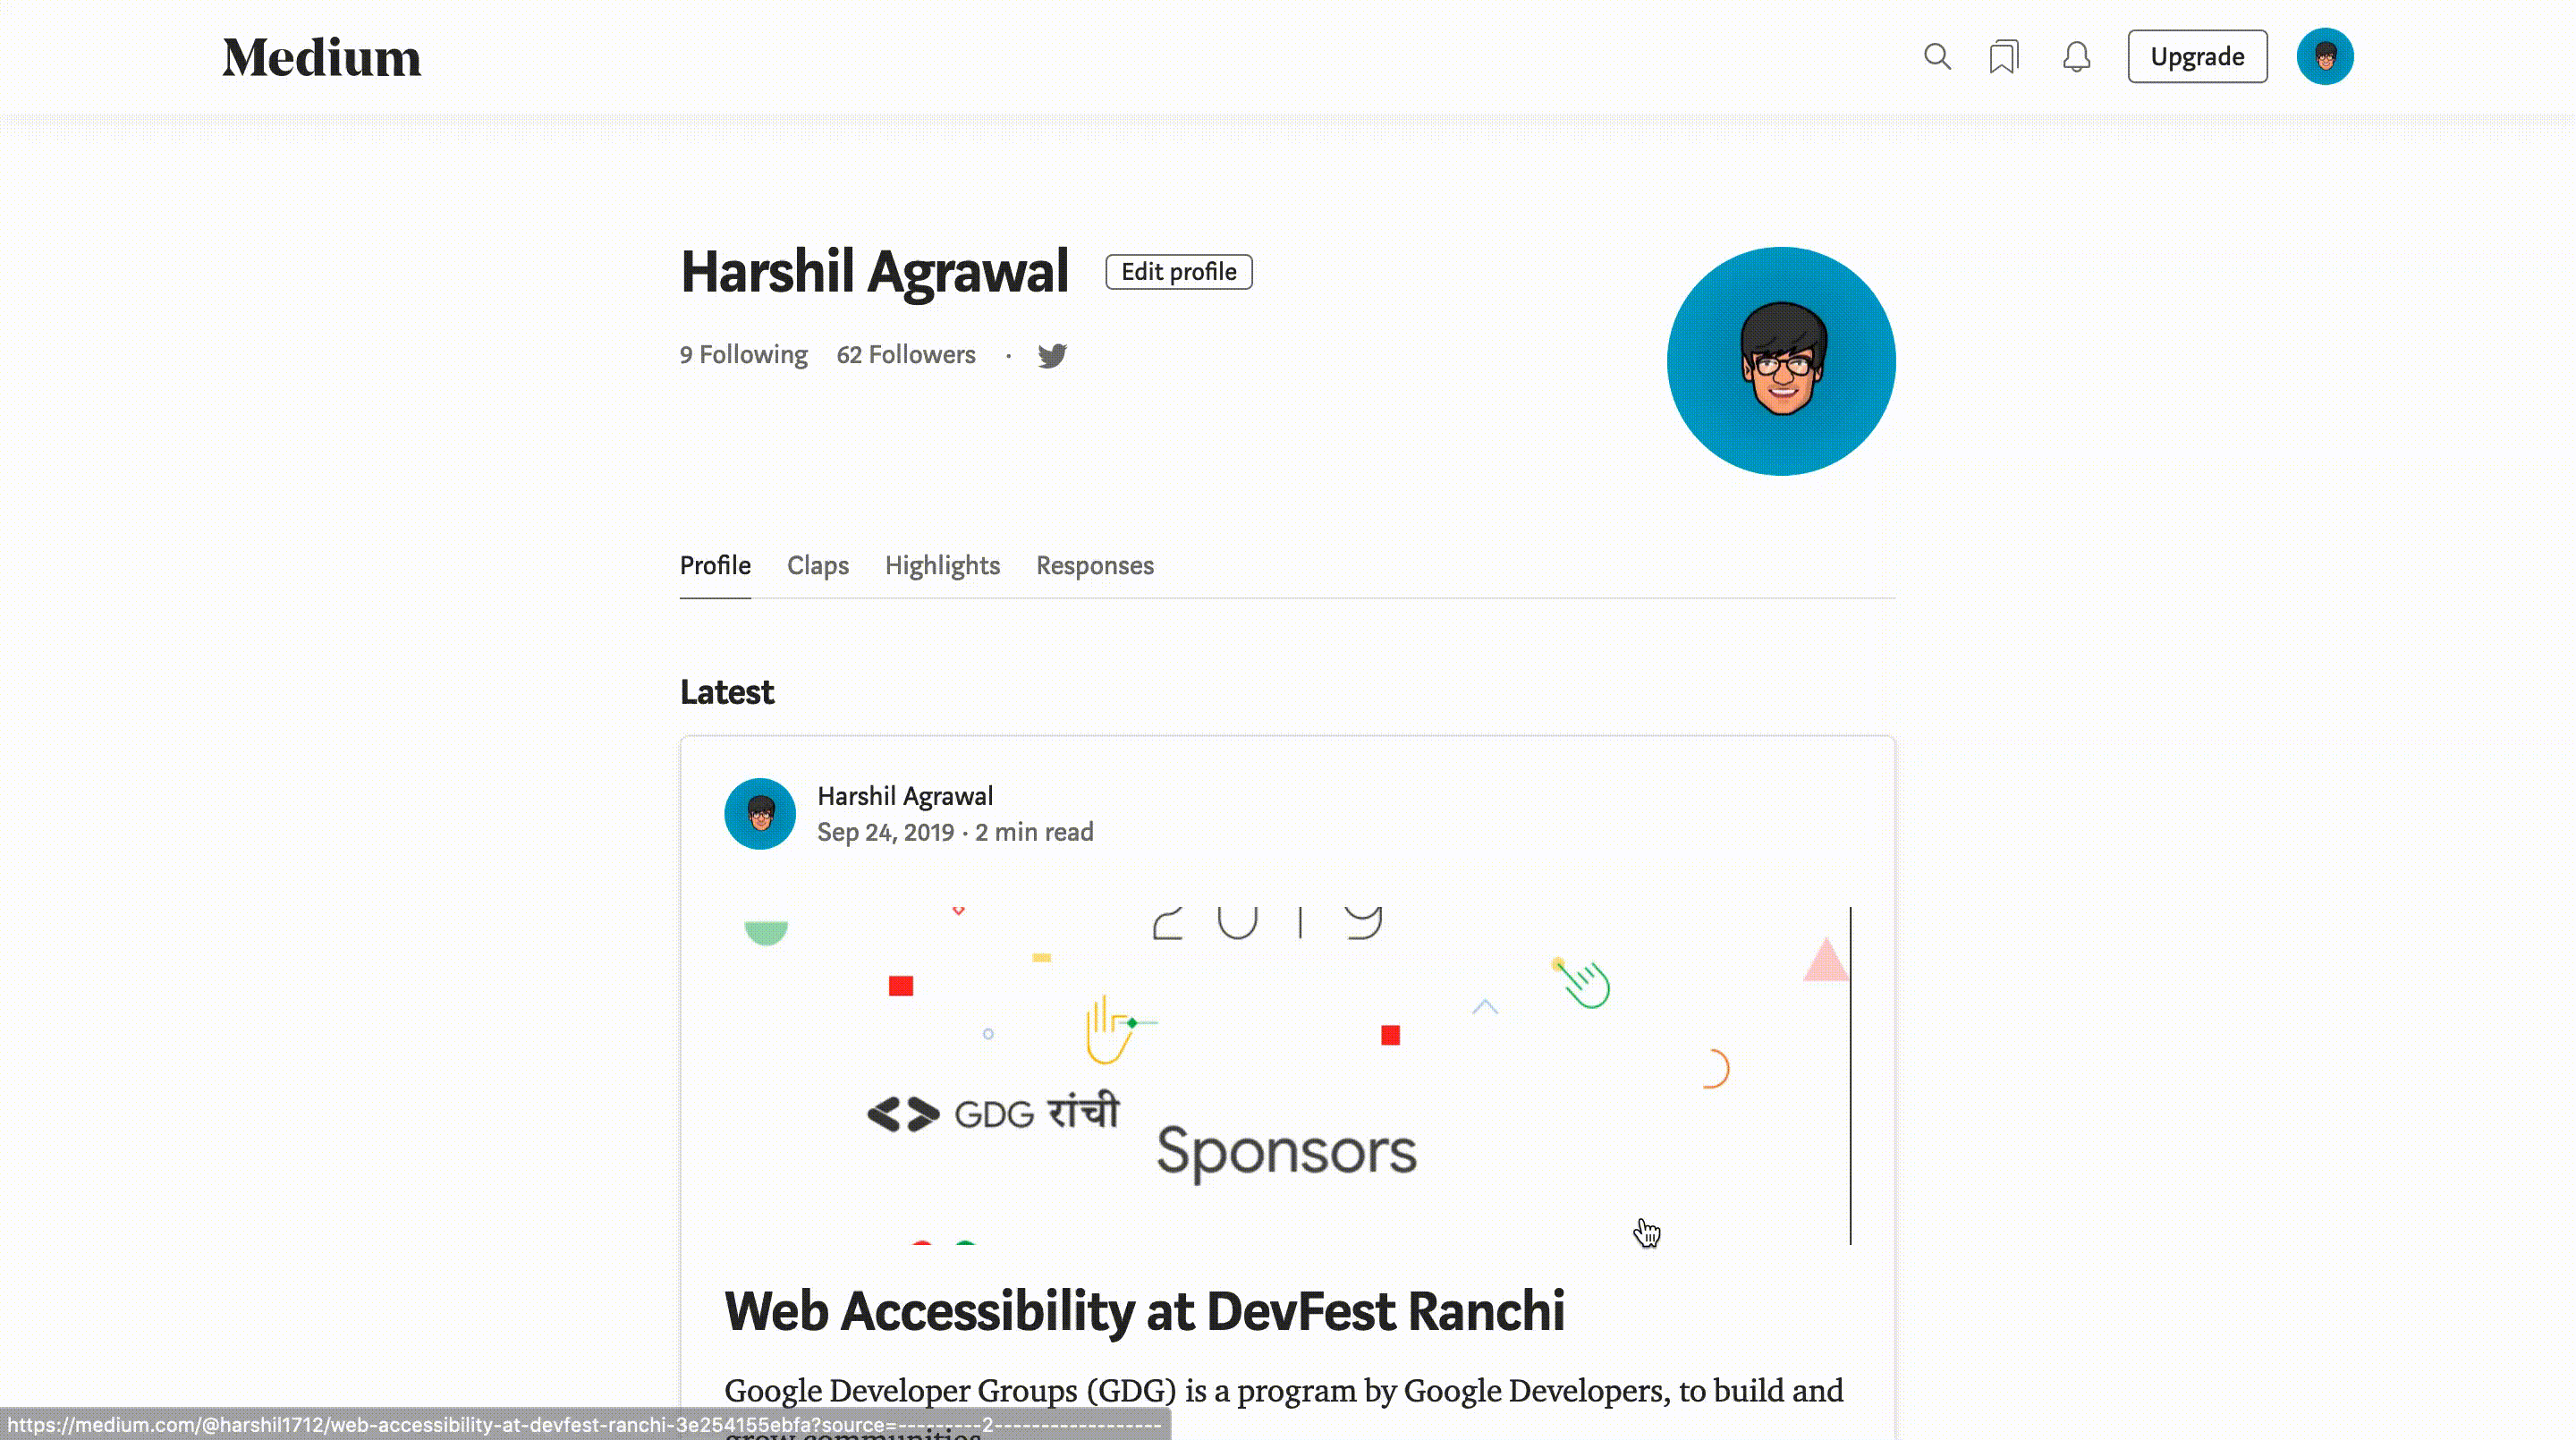Open the Profile tab
The height and width of the screenshot is (1440, 2576).
pos(713,564)
